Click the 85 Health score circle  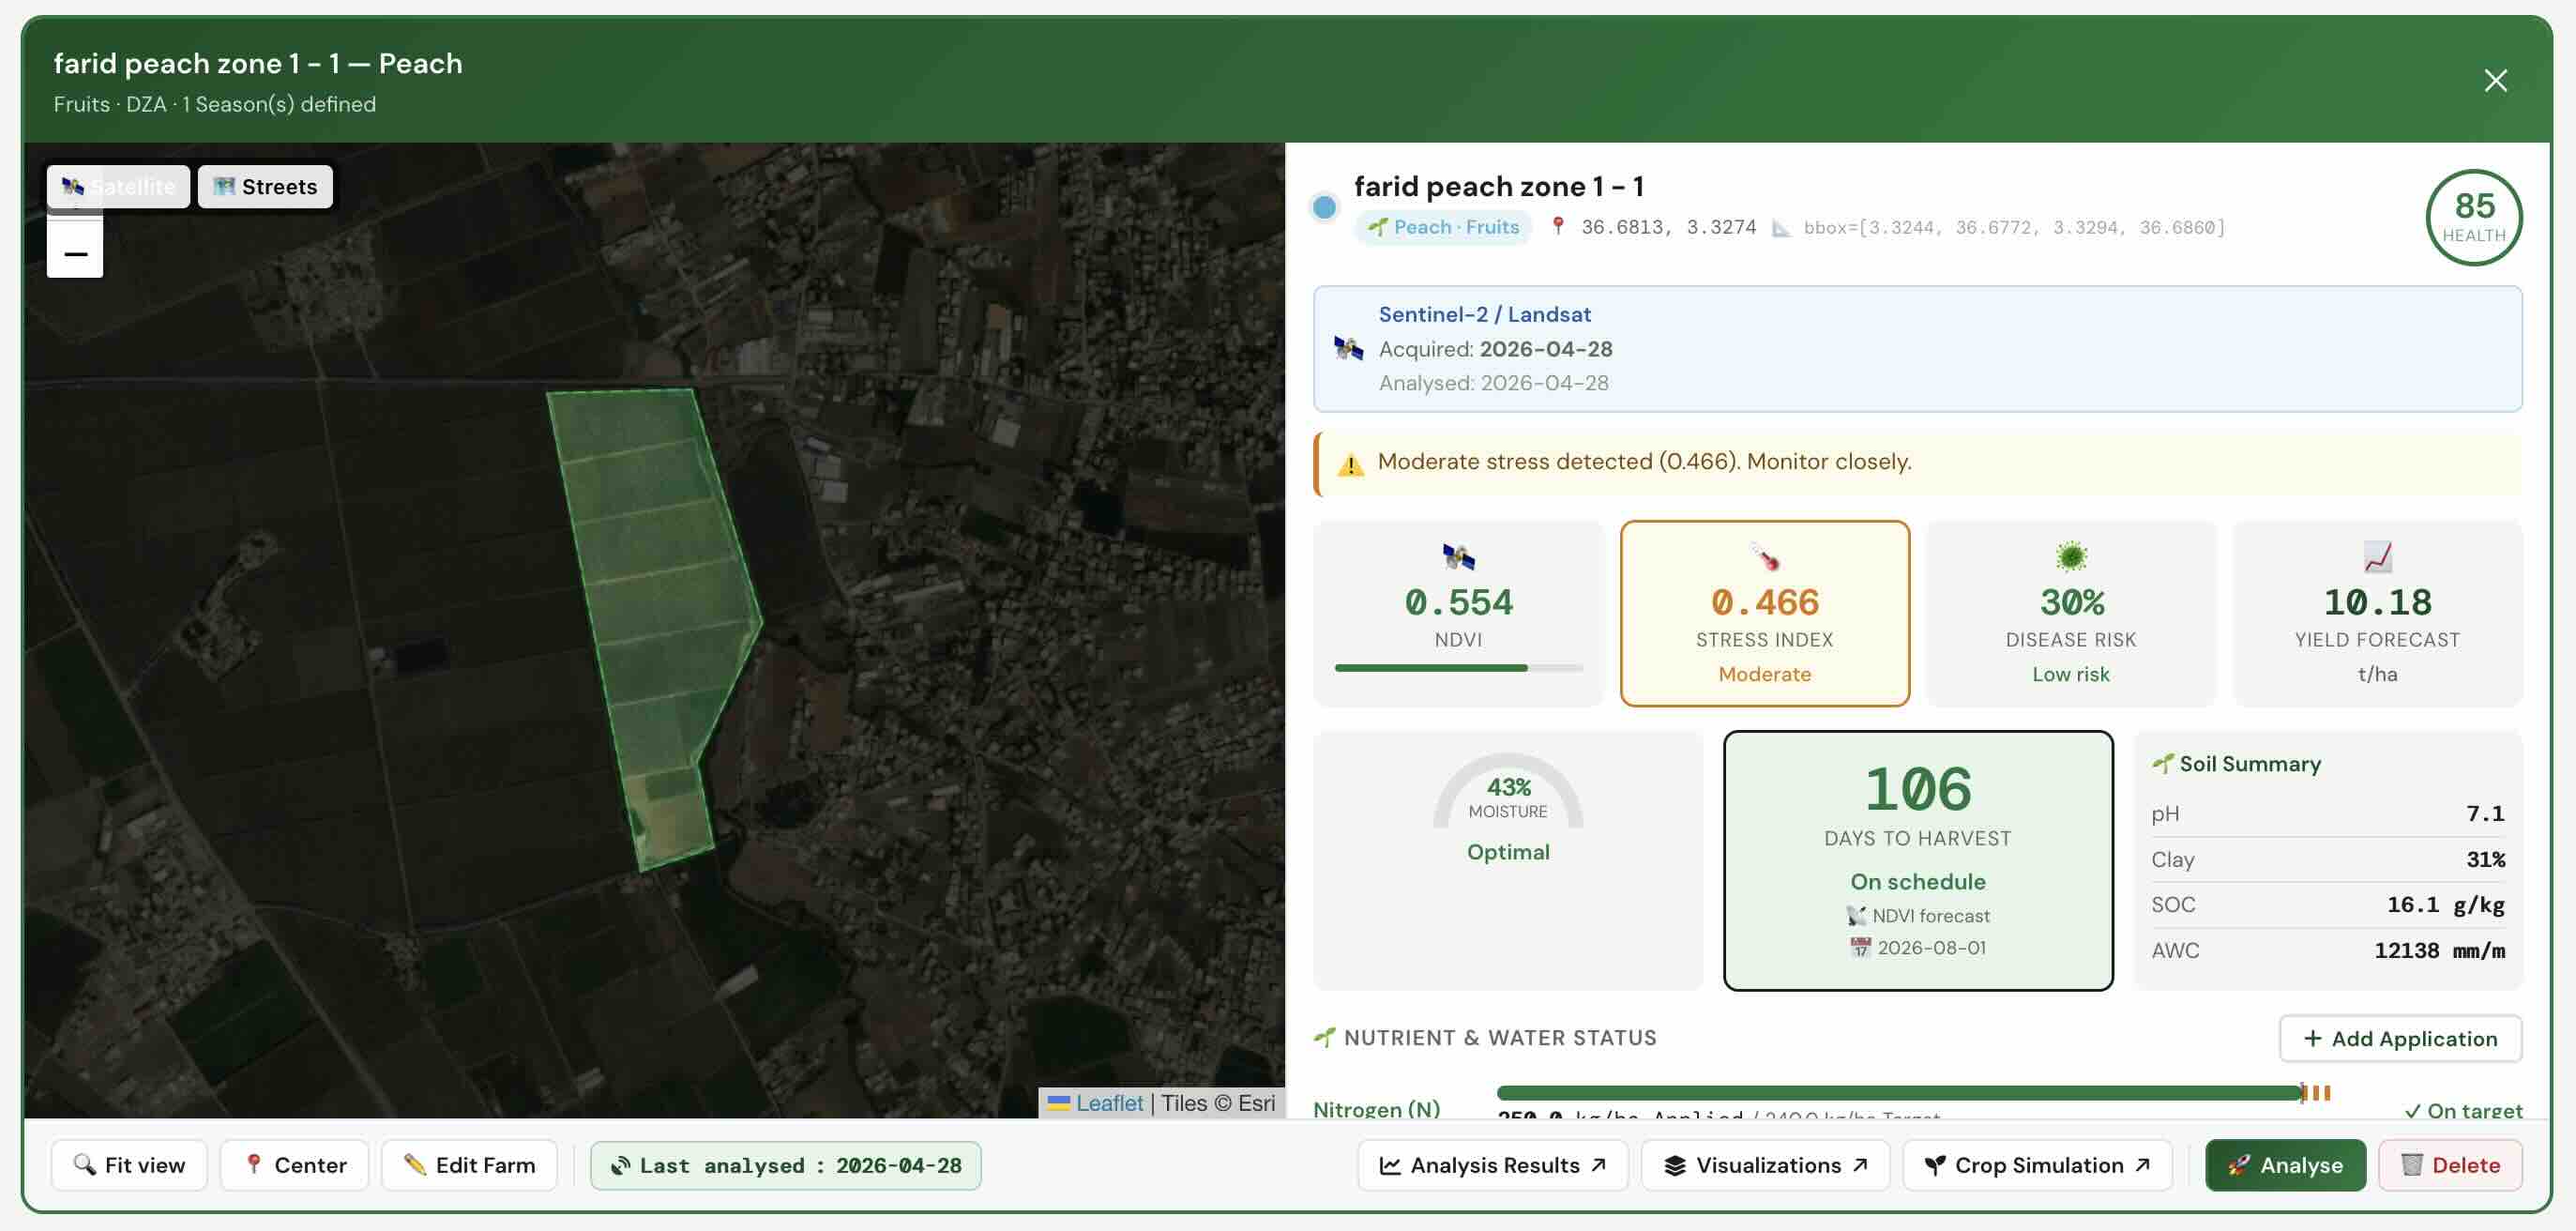[2474, 218]
